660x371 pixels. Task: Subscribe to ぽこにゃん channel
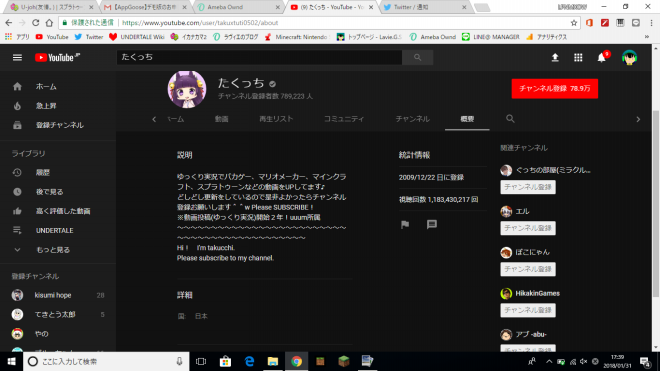(x=528, y=269)
